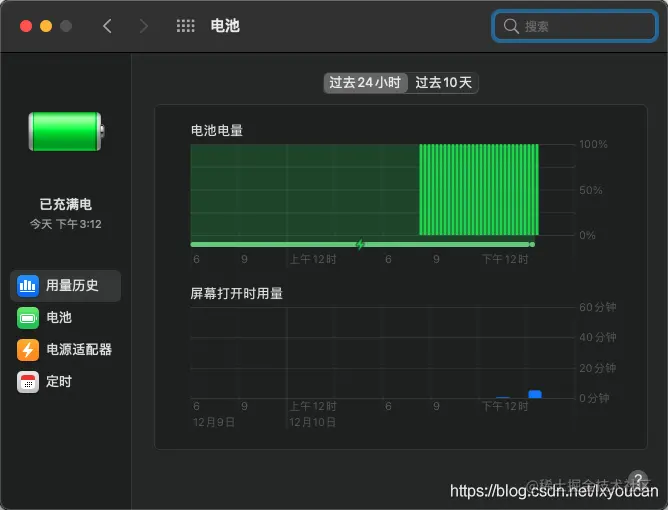Open the 电源适配器 sidebar label

tap(79, 349)
